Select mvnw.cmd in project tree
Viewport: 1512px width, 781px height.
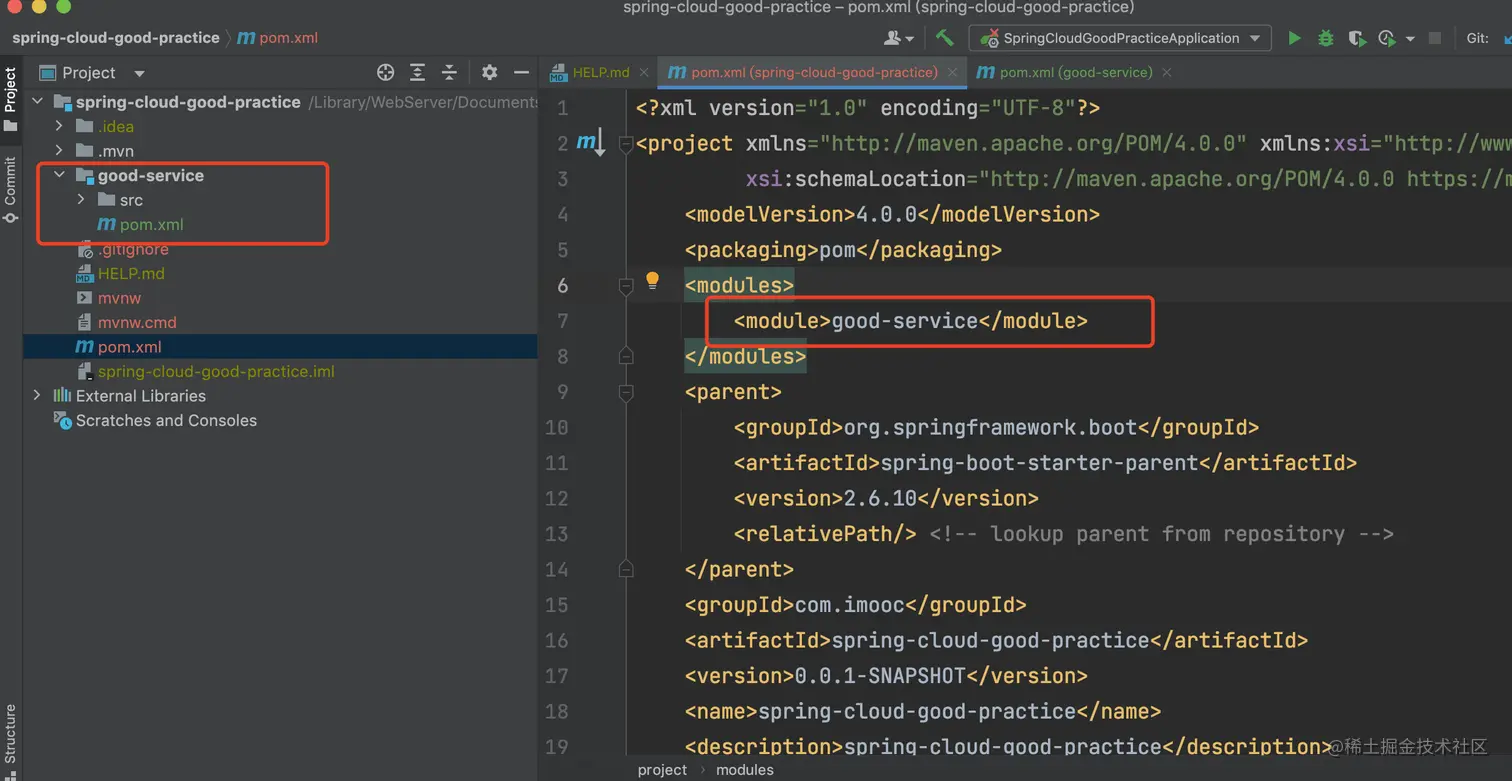coord(137,322)
